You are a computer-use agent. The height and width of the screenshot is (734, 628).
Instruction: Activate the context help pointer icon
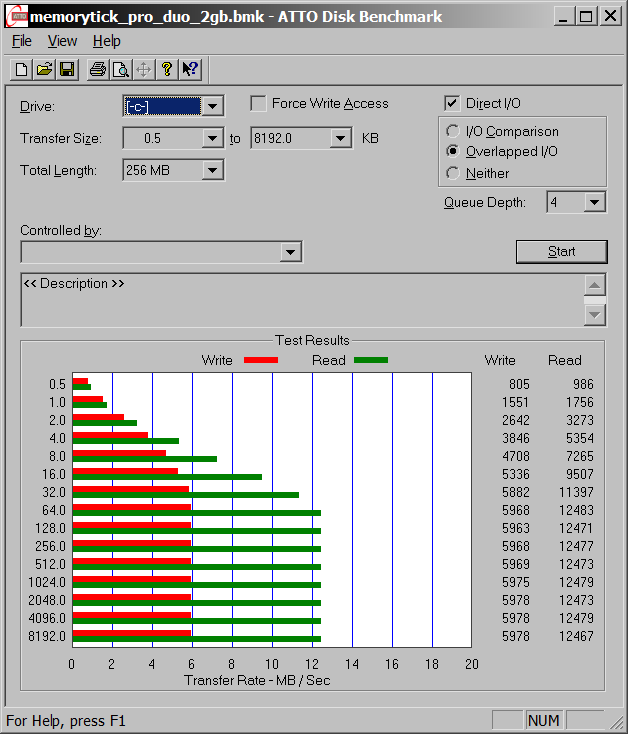tap(190, 69)
